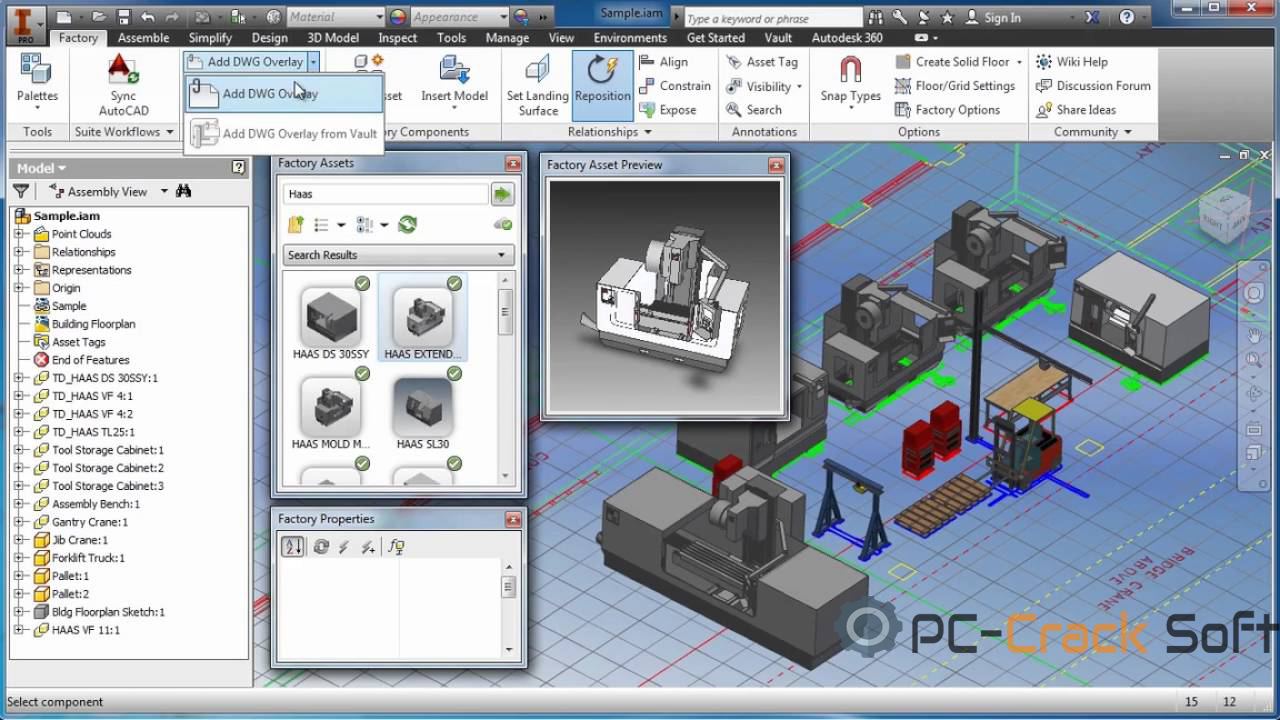Select the HAAS SL30 asset thumbnail
The image size is (1280, 720).
[422, 403]
